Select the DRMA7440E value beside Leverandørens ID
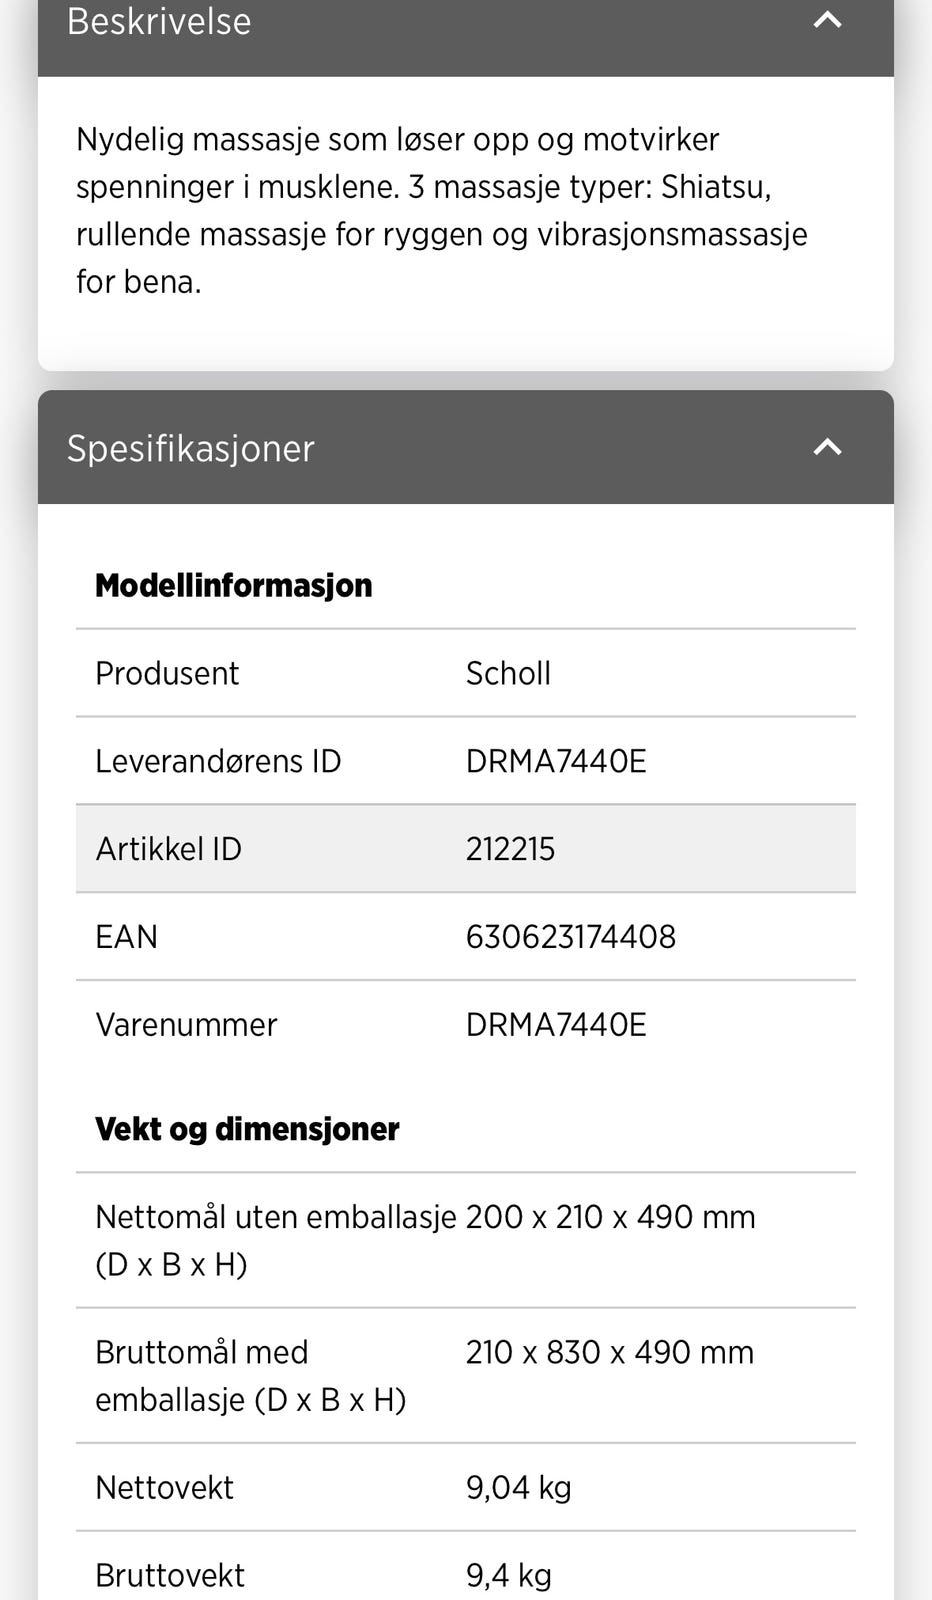The width and height of the screenshot is (932, 1600). pyautogui.click(x=556, y=761)
